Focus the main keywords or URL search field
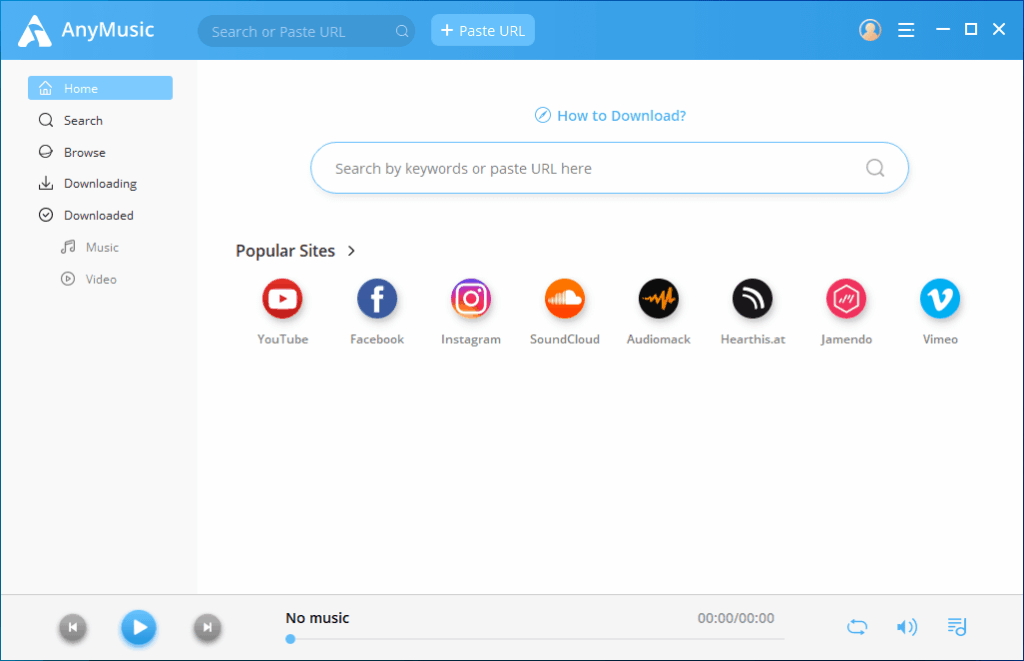The image size is (1024, 661). [x=609, y=169]
